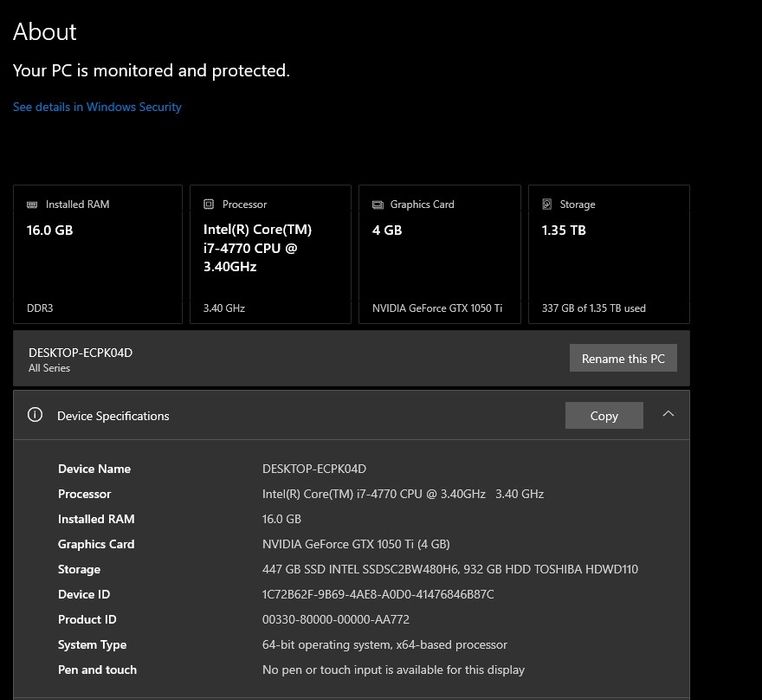This screenshot has height=700, width=762.
Task: Click the Processor value in specifications list
Action: [x=403, y=494]
